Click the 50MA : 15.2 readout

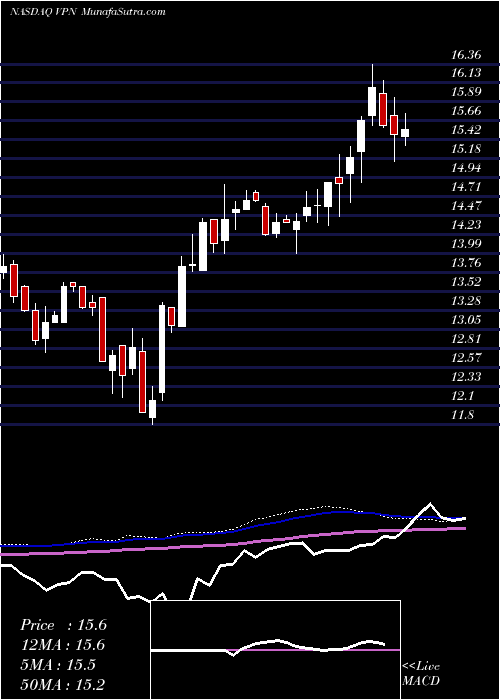tap(63, 685)
